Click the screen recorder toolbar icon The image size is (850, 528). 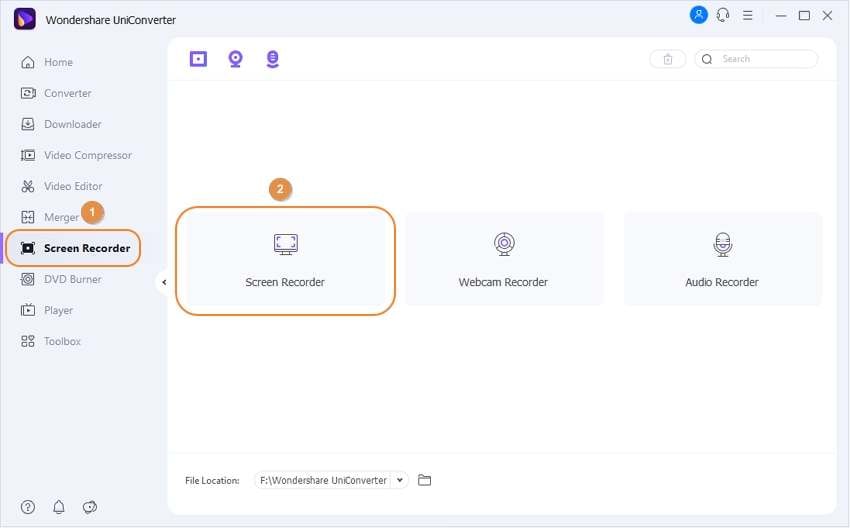(198, 59)
